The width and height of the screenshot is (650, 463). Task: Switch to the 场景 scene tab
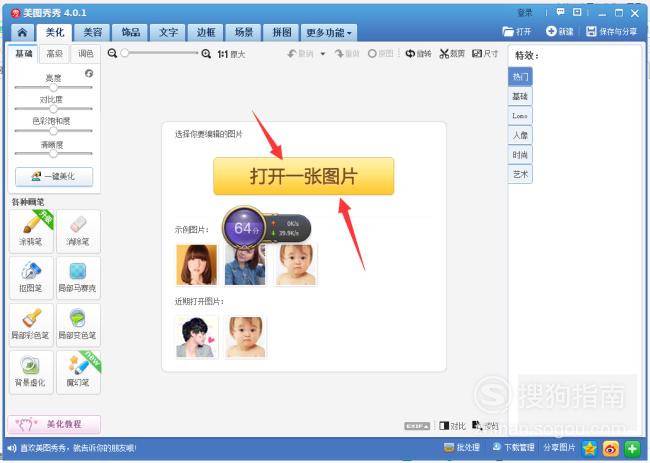coord(244,33)
